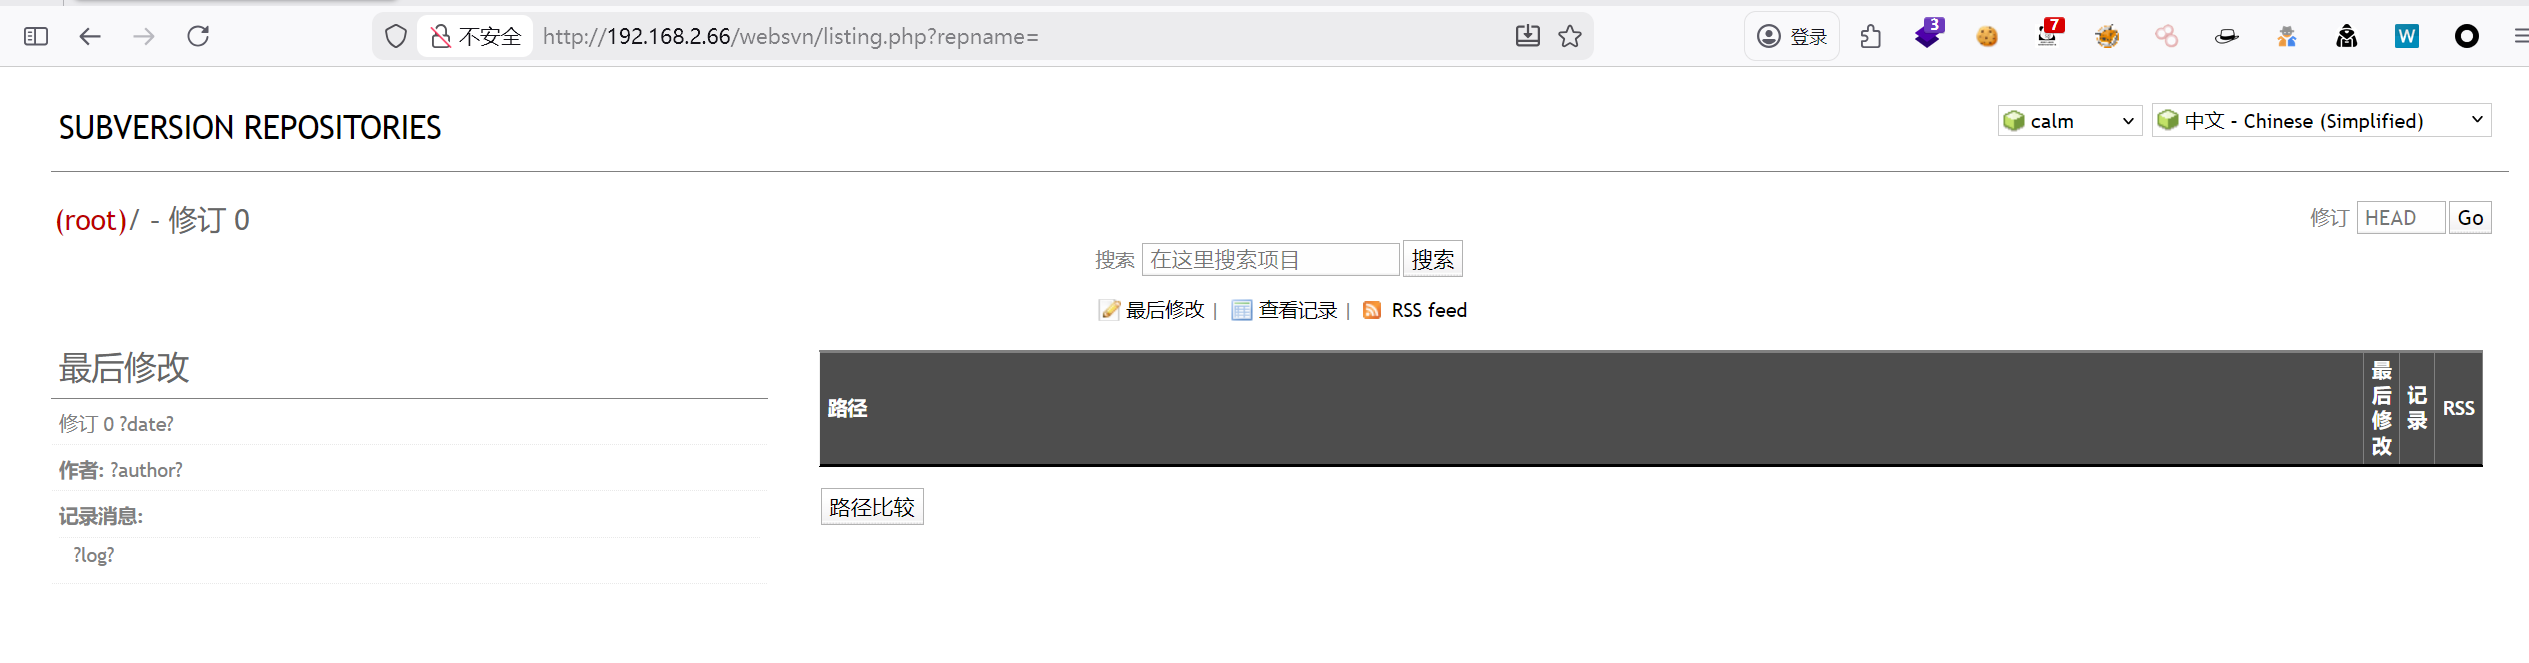
Task: Go back with the browser back arrow
Action: click(x=90, y=37)
